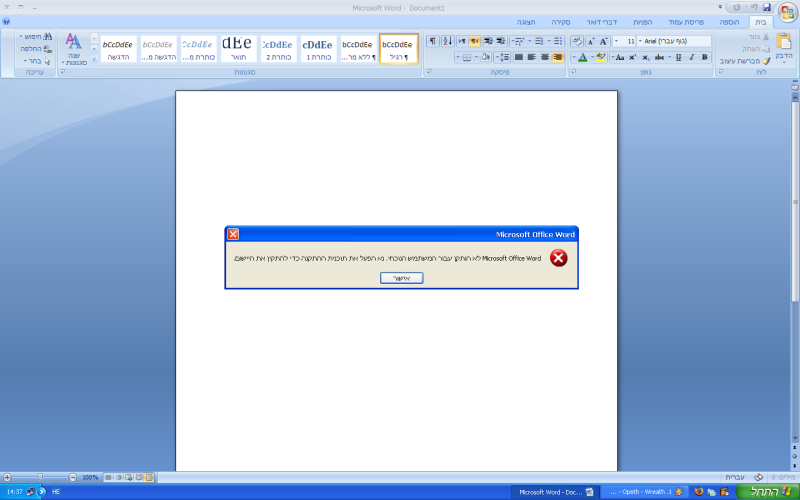Click the zoom slider handle
Image resolution: width=800 pixels, height=500 pixels.
(40, 477)
